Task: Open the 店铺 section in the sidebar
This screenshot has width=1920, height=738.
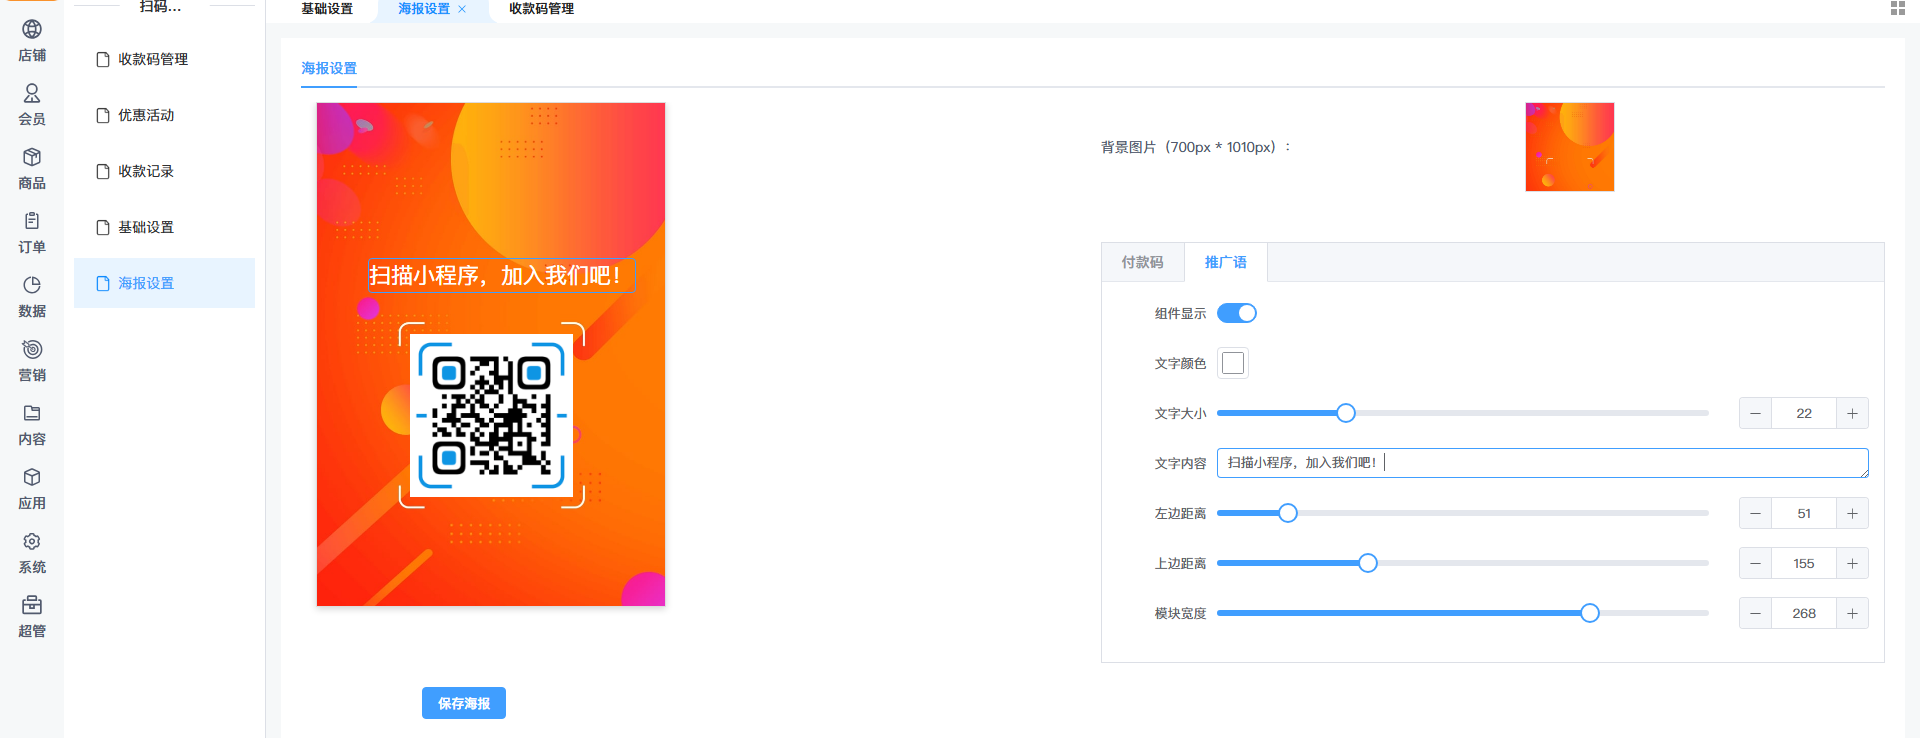Action: pos(32,41)
